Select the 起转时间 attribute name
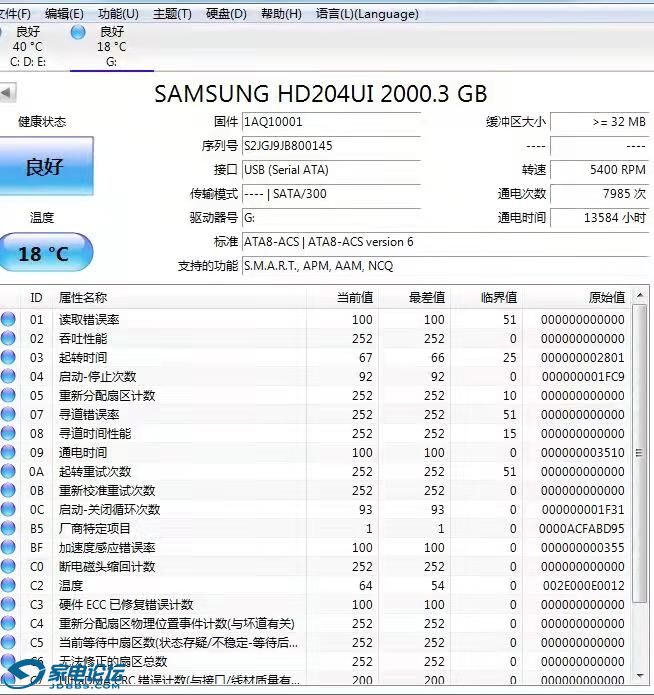Screen dimensions: 654x695 pos(83,358)
